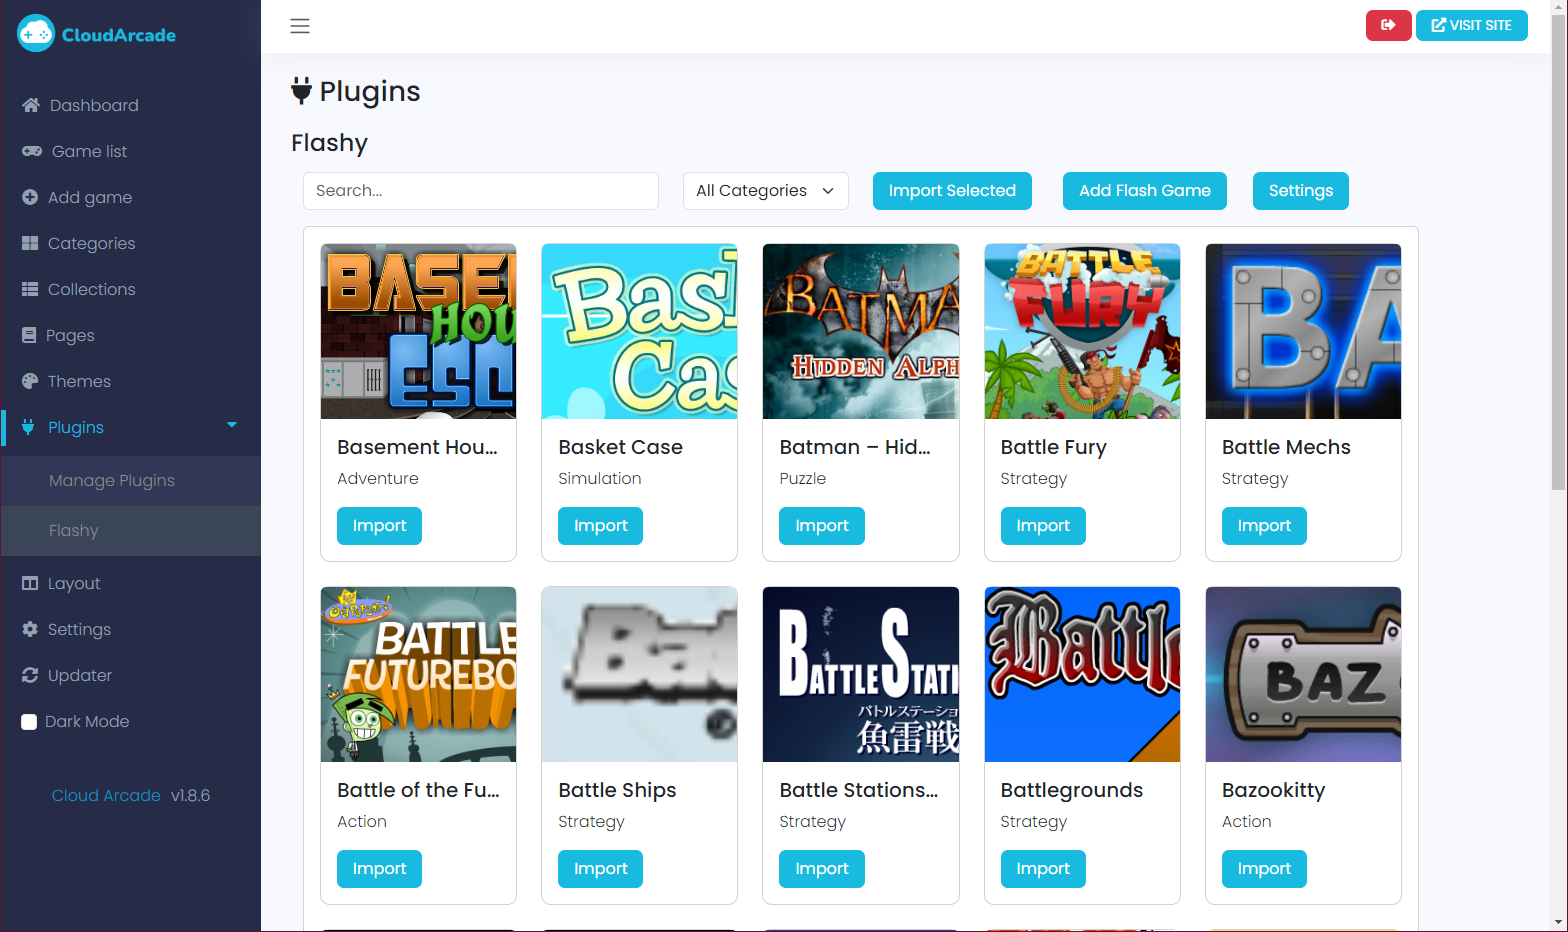The height and width of the screenshot is (932, 1568).
Task: Import the Battle Fury game
Action: 1043,526
